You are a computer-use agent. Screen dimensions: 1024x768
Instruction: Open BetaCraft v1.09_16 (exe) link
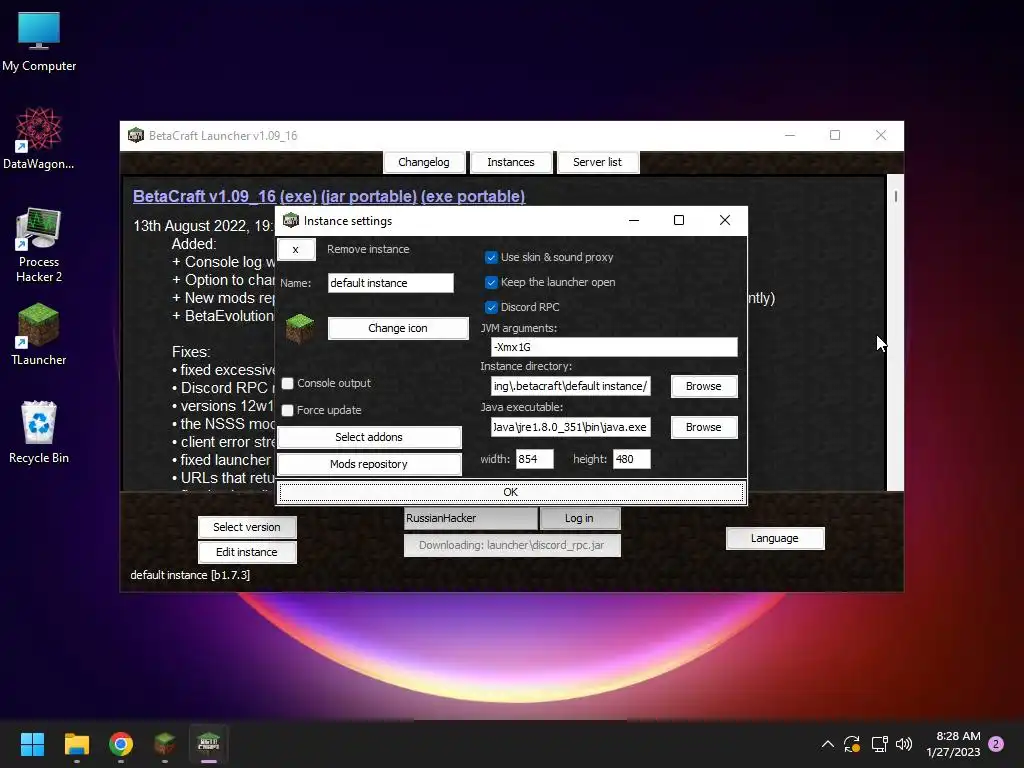(x=225, y=197)
